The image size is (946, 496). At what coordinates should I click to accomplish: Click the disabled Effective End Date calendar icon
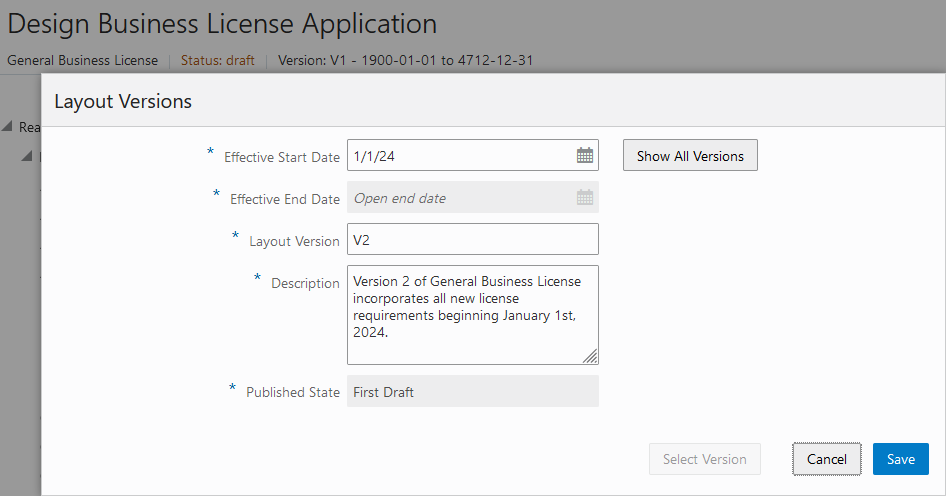[x=585, y=198]
